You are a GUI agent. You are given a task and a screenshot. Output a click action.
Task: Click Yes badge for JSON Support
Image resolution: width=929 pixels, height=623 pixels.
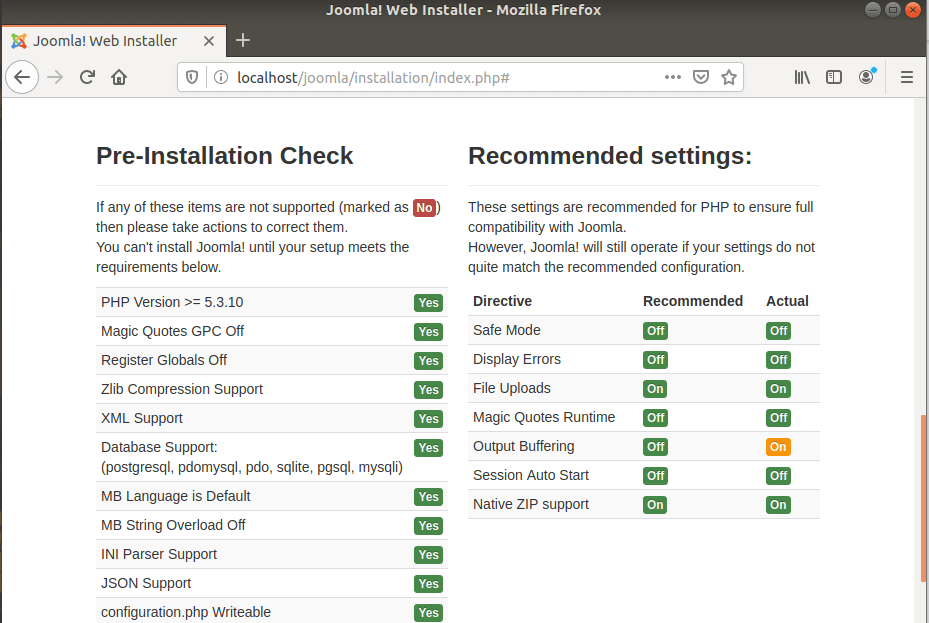(x=428, y=584)
